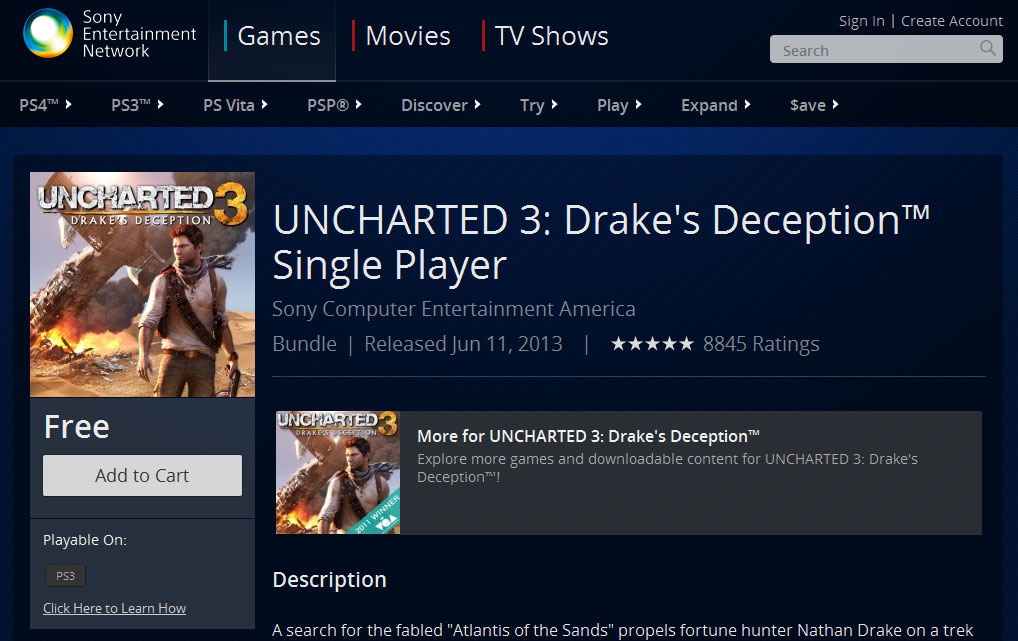Screen dimensions: 1018x641
Task: Click the large Uncharted 3 cover art
Action: click(x=142, y=284)
